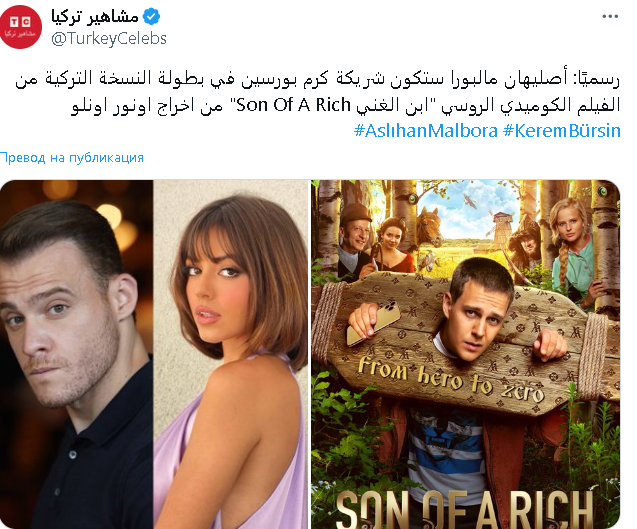Image resolution: width=637 pixels, height=529 pixels.
Task: Open the red TC profile avatar
Action: click(x=20, y=27)
